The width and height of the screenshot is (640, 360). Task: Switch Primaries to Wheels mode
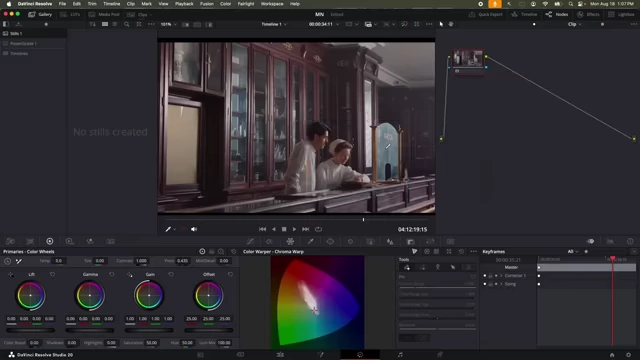click(202, 251)
